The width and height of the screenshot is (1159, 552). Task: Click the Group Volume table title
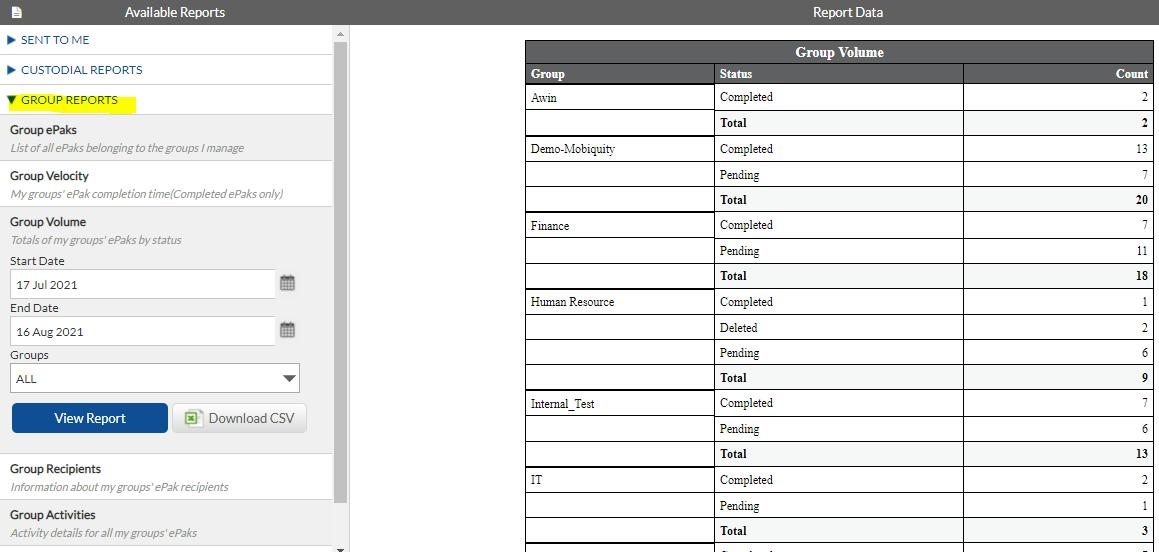(x=839, y=52)
